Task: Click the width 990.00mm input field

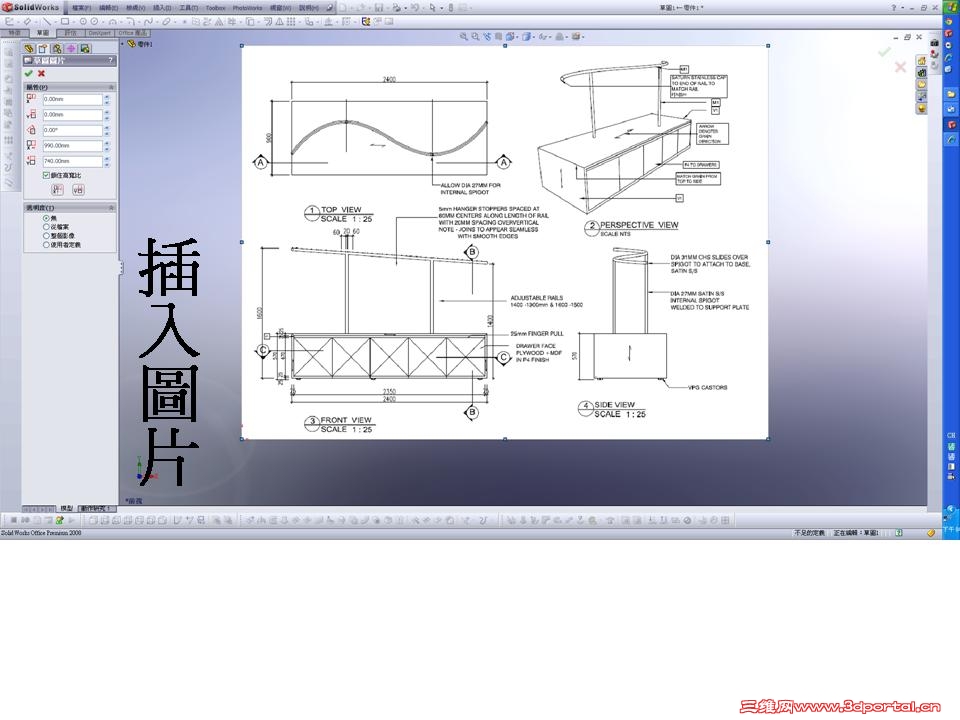Action: (x=72, y=146)
